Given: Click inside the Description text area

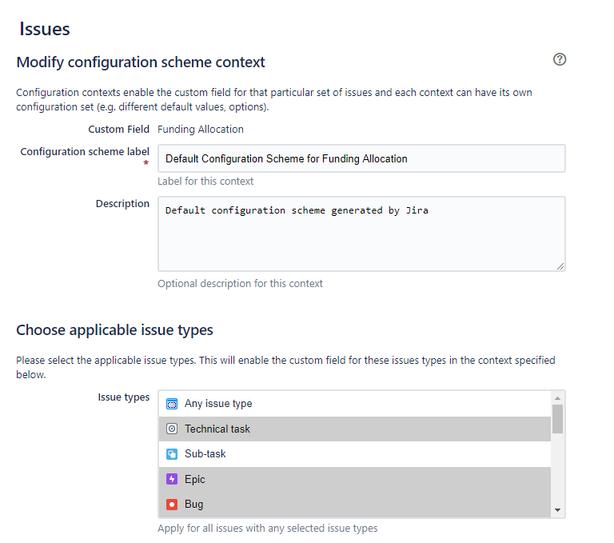Looking at the screenshot, I should pos(361,234).
